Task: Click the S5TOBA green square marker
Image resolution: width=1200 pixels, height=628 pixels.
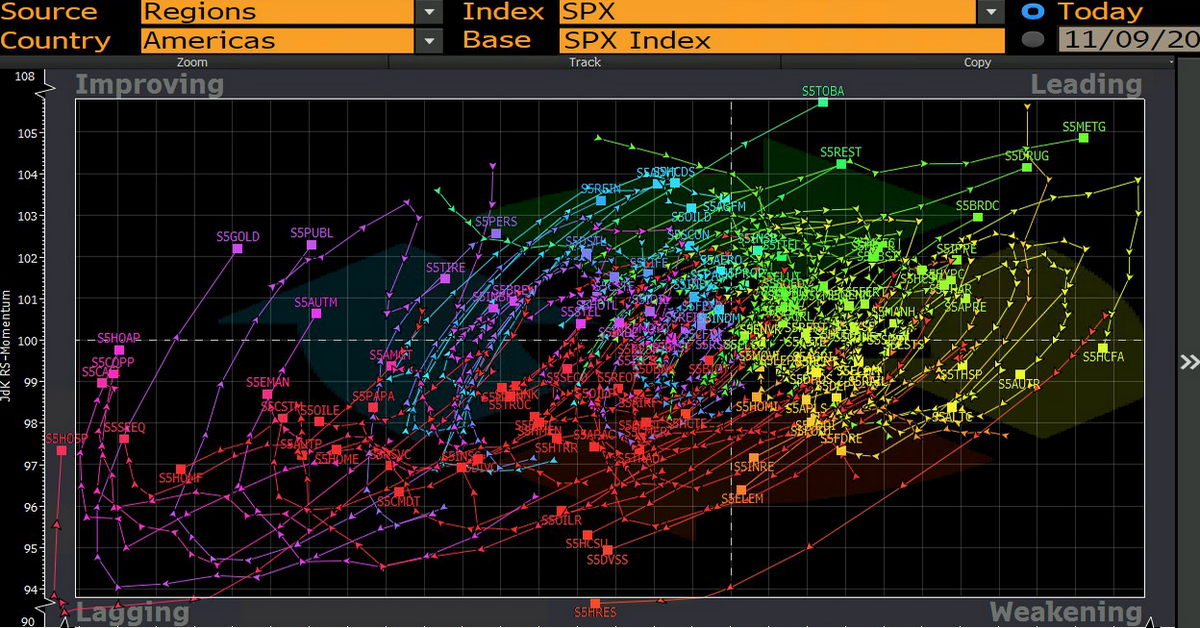Action: pos(823,102)
